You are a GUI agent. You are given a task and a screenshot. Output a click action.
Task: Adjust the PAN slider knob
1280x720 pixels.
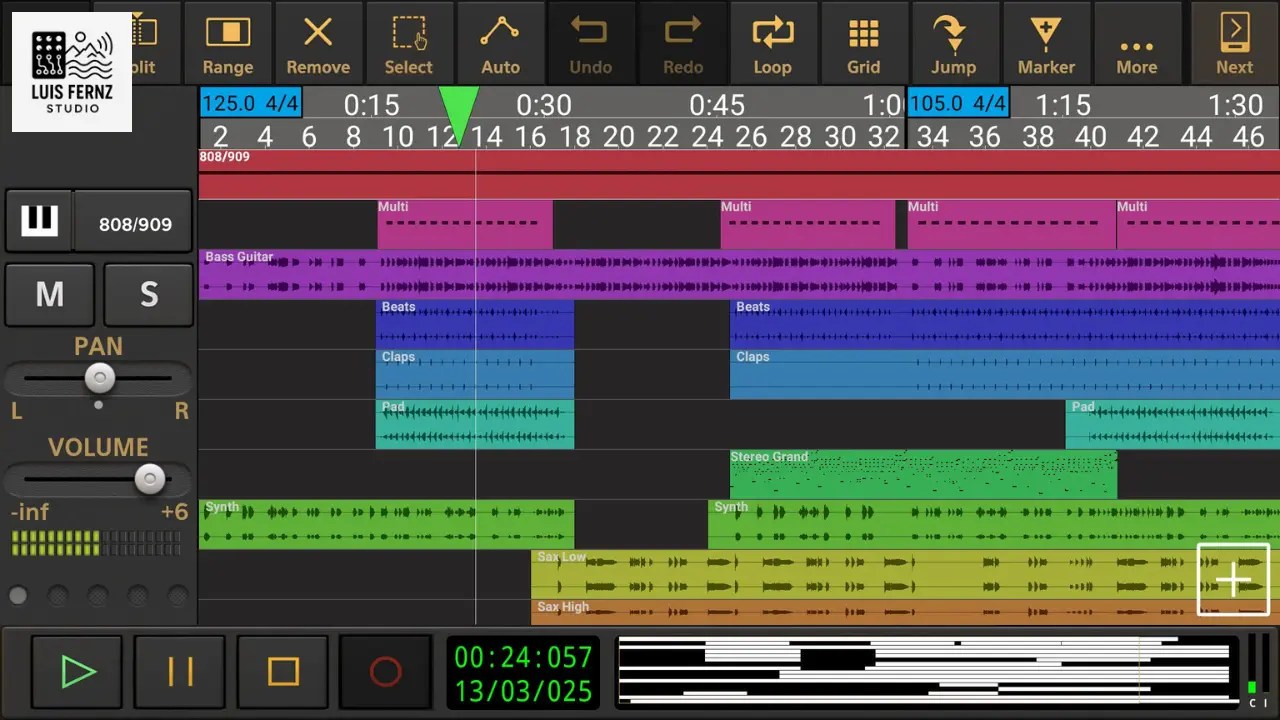pos(99,378)
